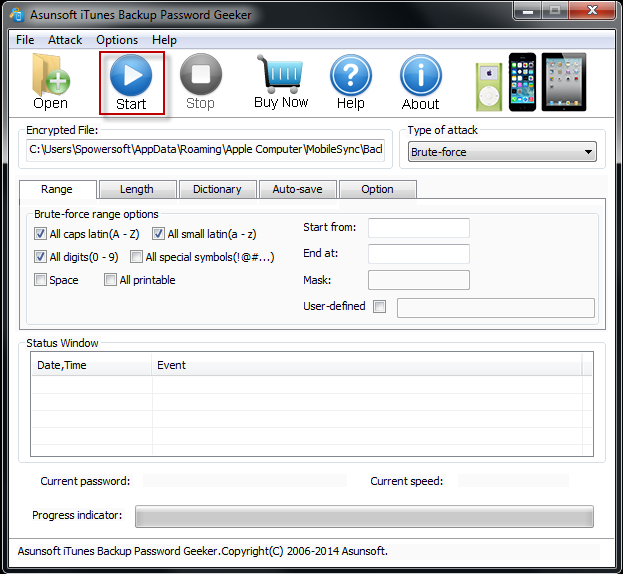Viewport: 623px width, 574px height.
Task: Click the Current speed value field
Action: [513, 481]
